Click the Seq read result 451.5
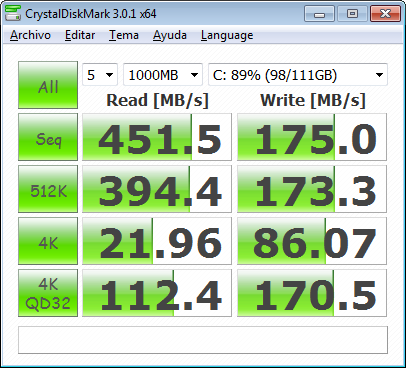This screenshot has height=368, width=406. 157,137
